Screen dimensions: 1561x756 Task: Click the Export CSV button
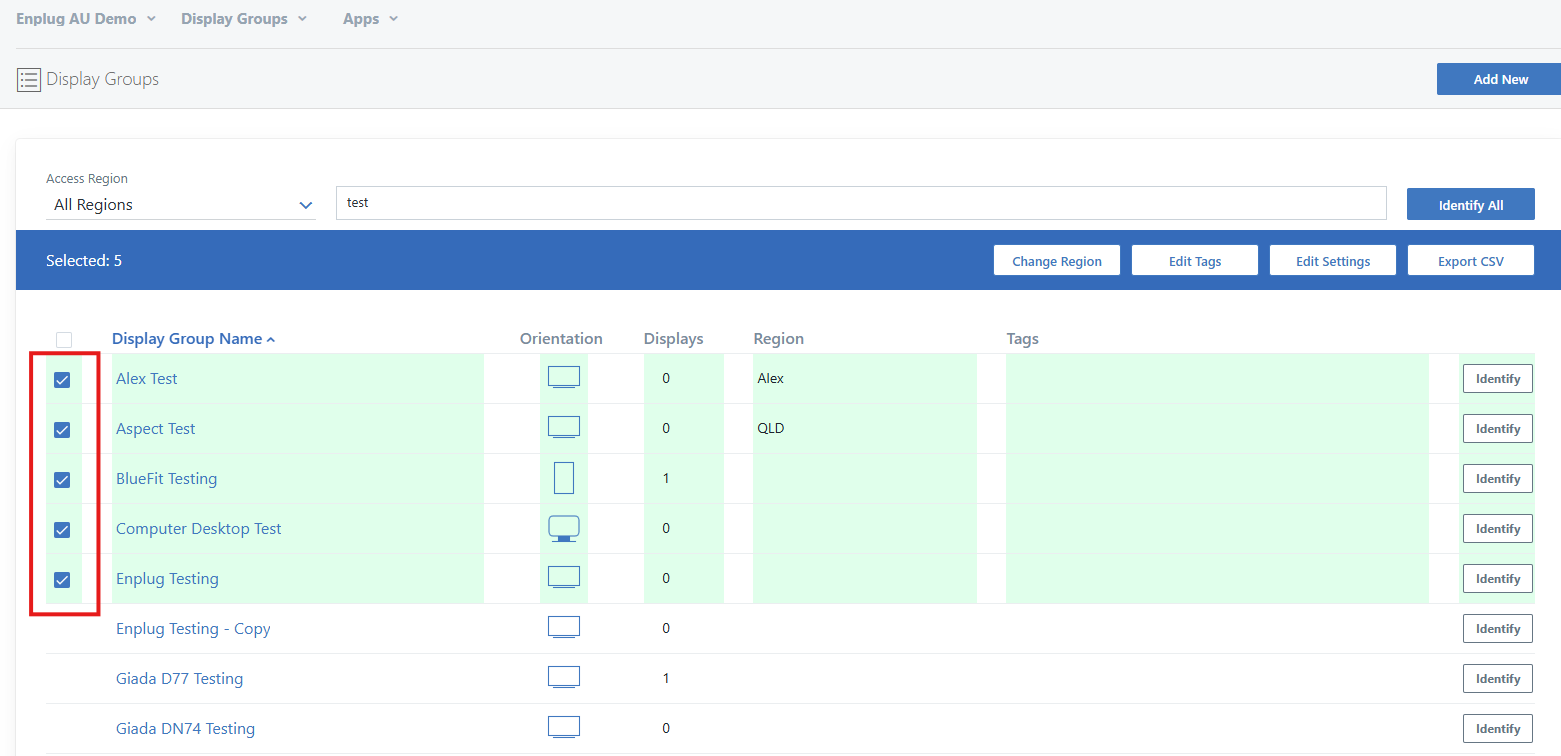point(1470,261)
